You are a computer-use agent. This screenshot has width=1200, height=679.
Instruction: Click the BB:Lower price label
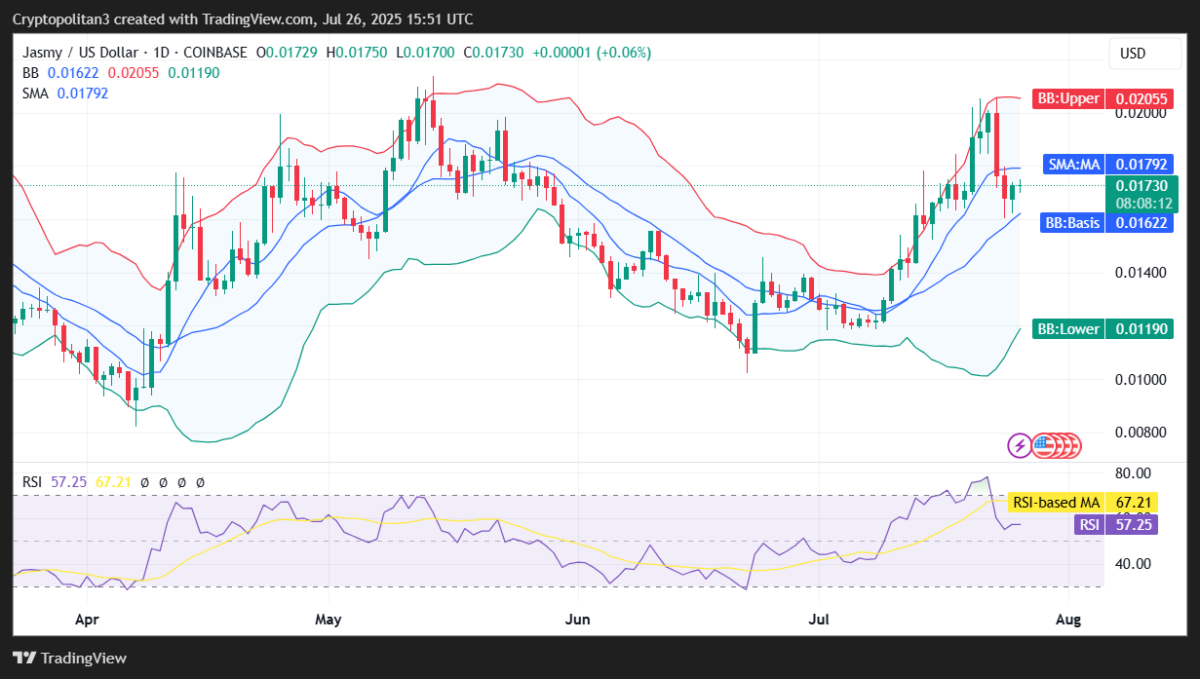(x=1069, y=329)
